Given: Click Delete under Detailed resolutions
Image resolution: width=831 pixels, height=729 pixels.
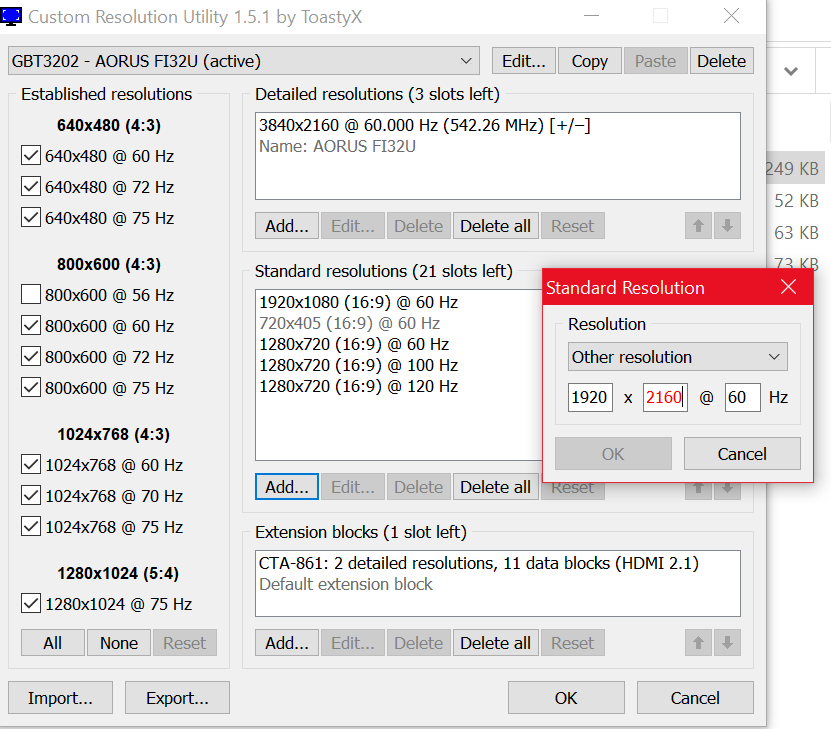Looking at the screenshot, I should pos(419,226).
